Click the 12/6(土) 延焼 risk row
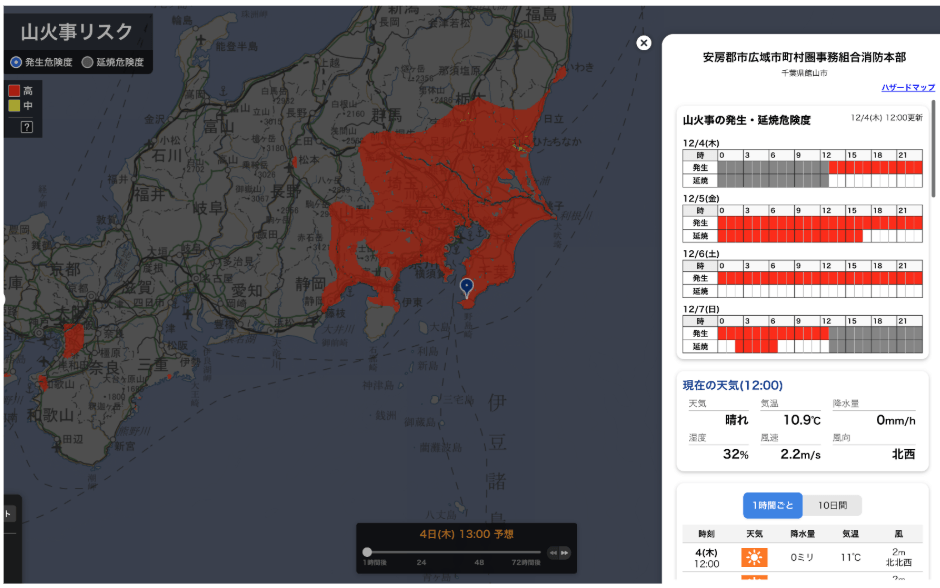The width and height of the screenshot is (940, 588). pos(820,291)
